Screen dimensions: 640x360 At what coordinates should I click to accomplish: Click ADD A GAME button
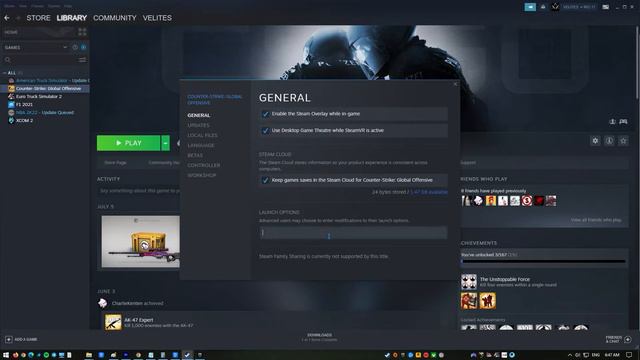coord(21,339)
